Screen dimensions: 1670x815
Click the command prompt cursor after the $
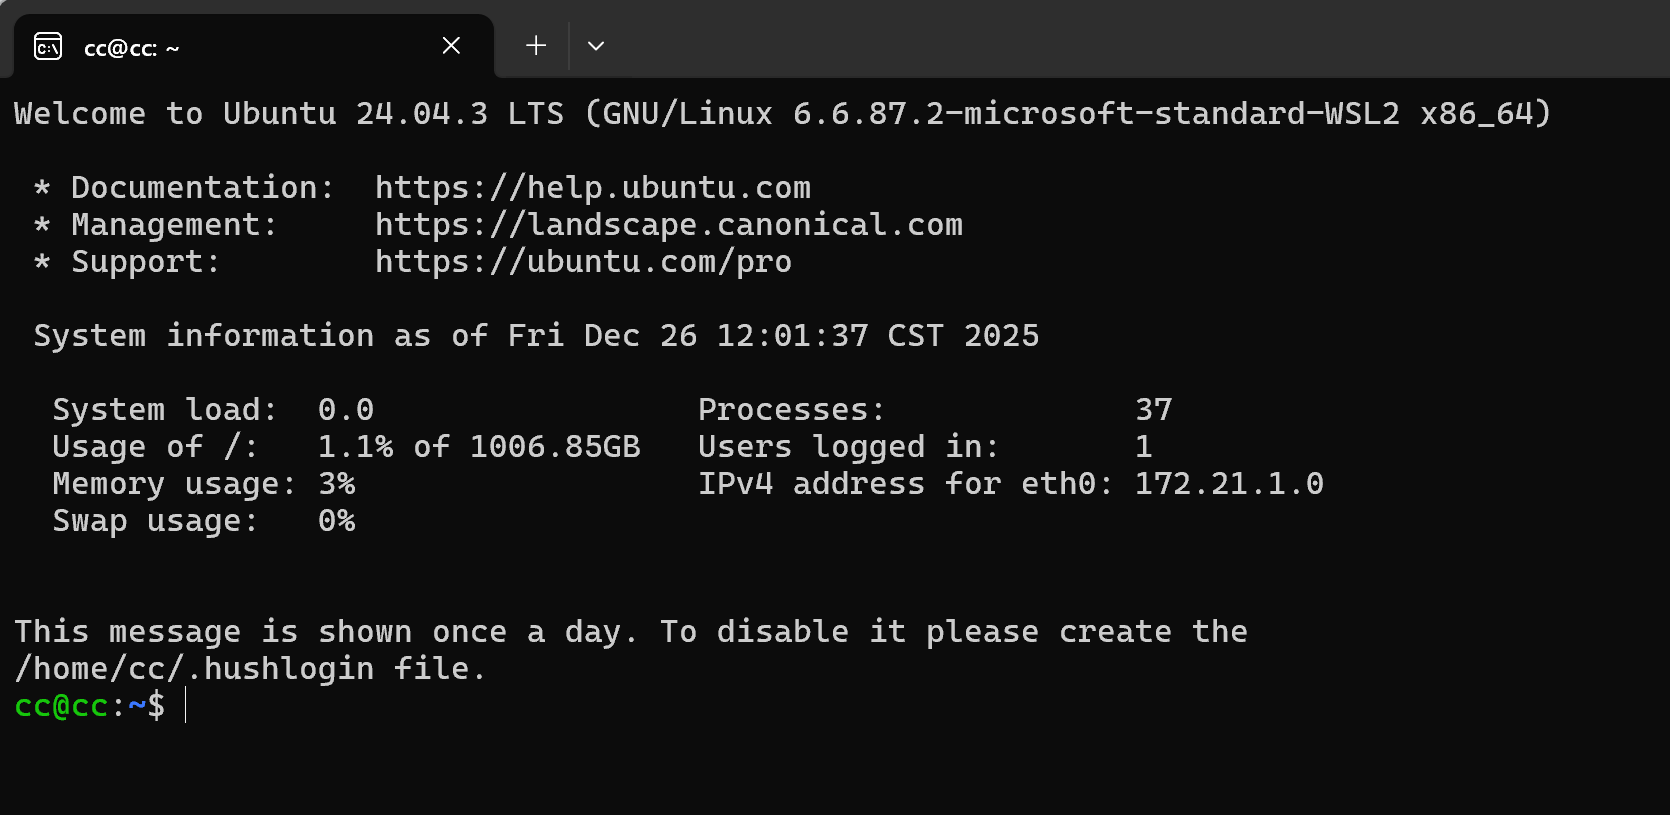pyautogui.click(x=186, y=706)
